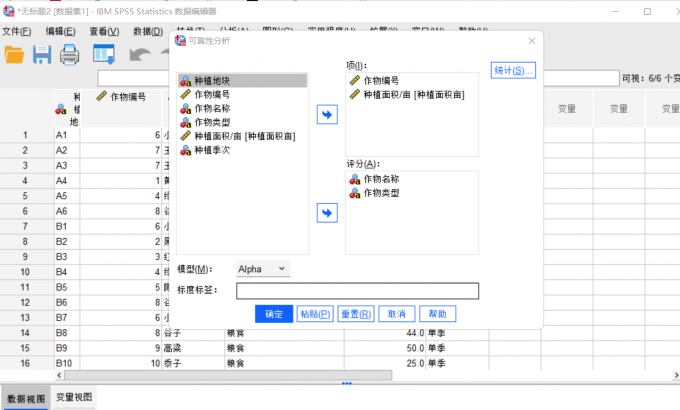Click the horizontal scrollbar of data view
The height and width of the screenshot is (410, 680).
point(228,375)
